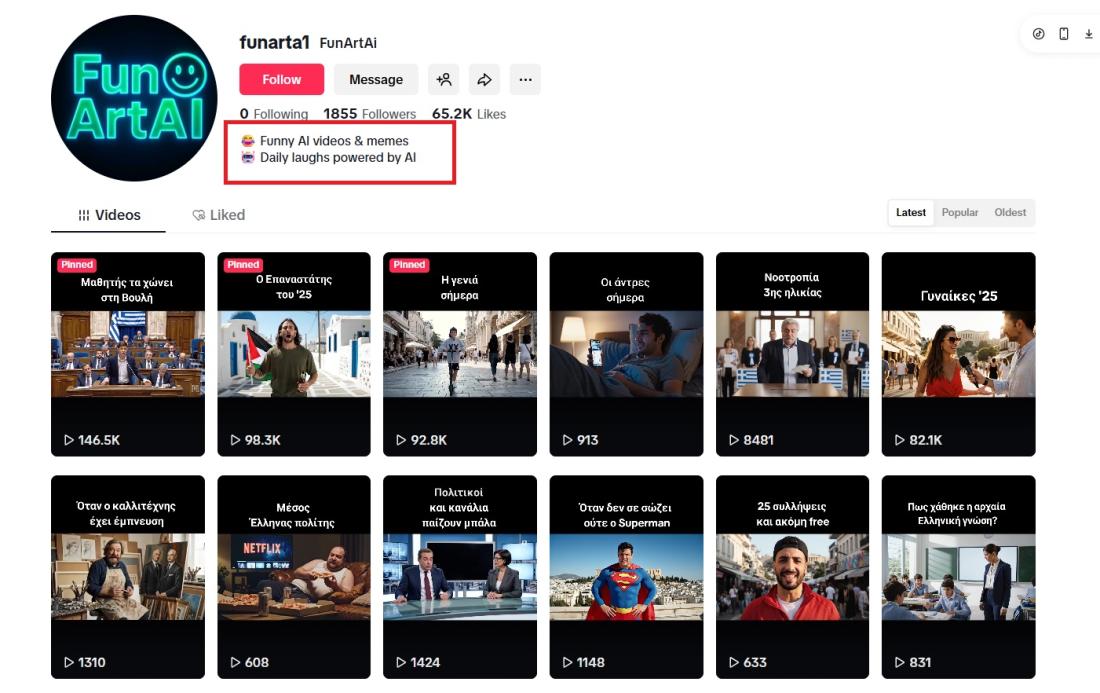
Task: Click the Follow button
Action: pyautogui.click(x=281, y=80)
